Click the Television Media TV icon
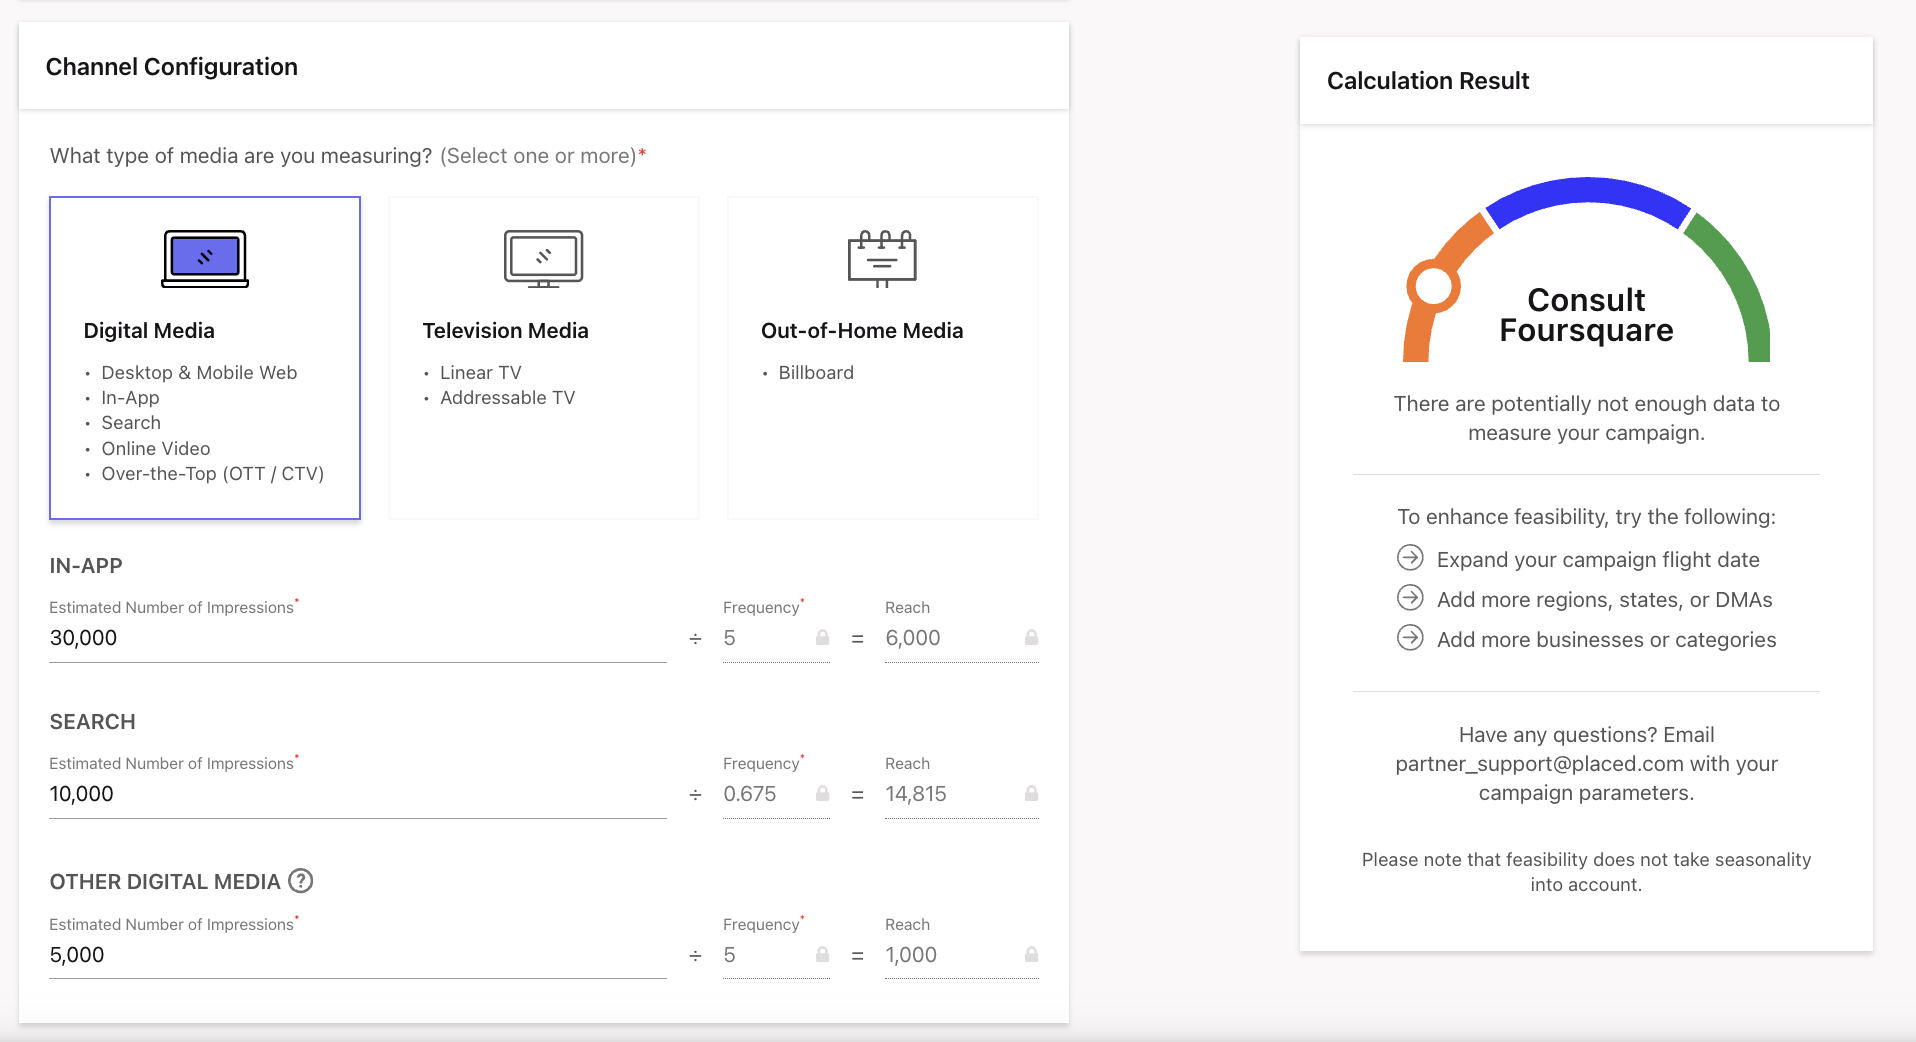Image resolution: width=1916 pixels, height=1042 pixels. 543,257
